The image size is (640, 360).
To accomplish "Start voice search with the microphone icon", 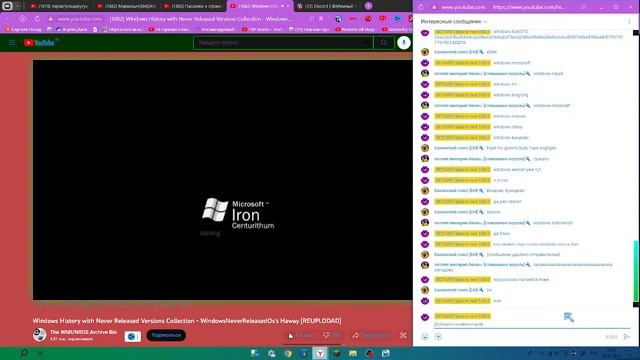I will click(x=404, y=42).
